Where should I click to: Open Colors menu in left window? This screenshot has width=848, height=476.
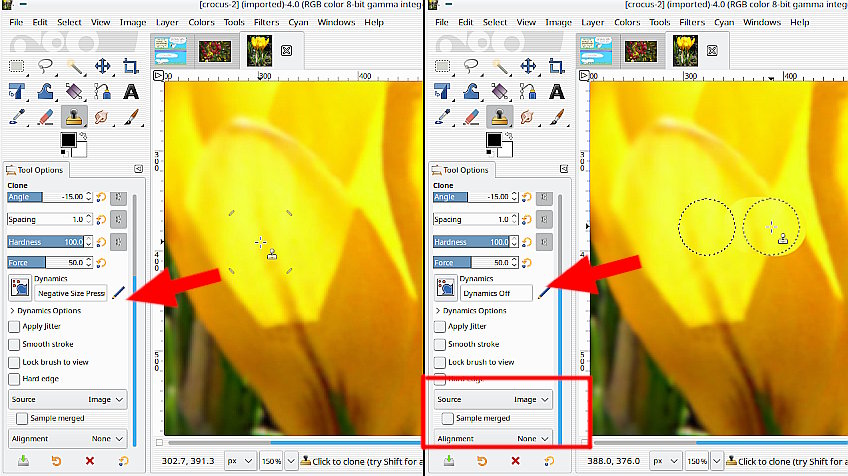point(202,22)
